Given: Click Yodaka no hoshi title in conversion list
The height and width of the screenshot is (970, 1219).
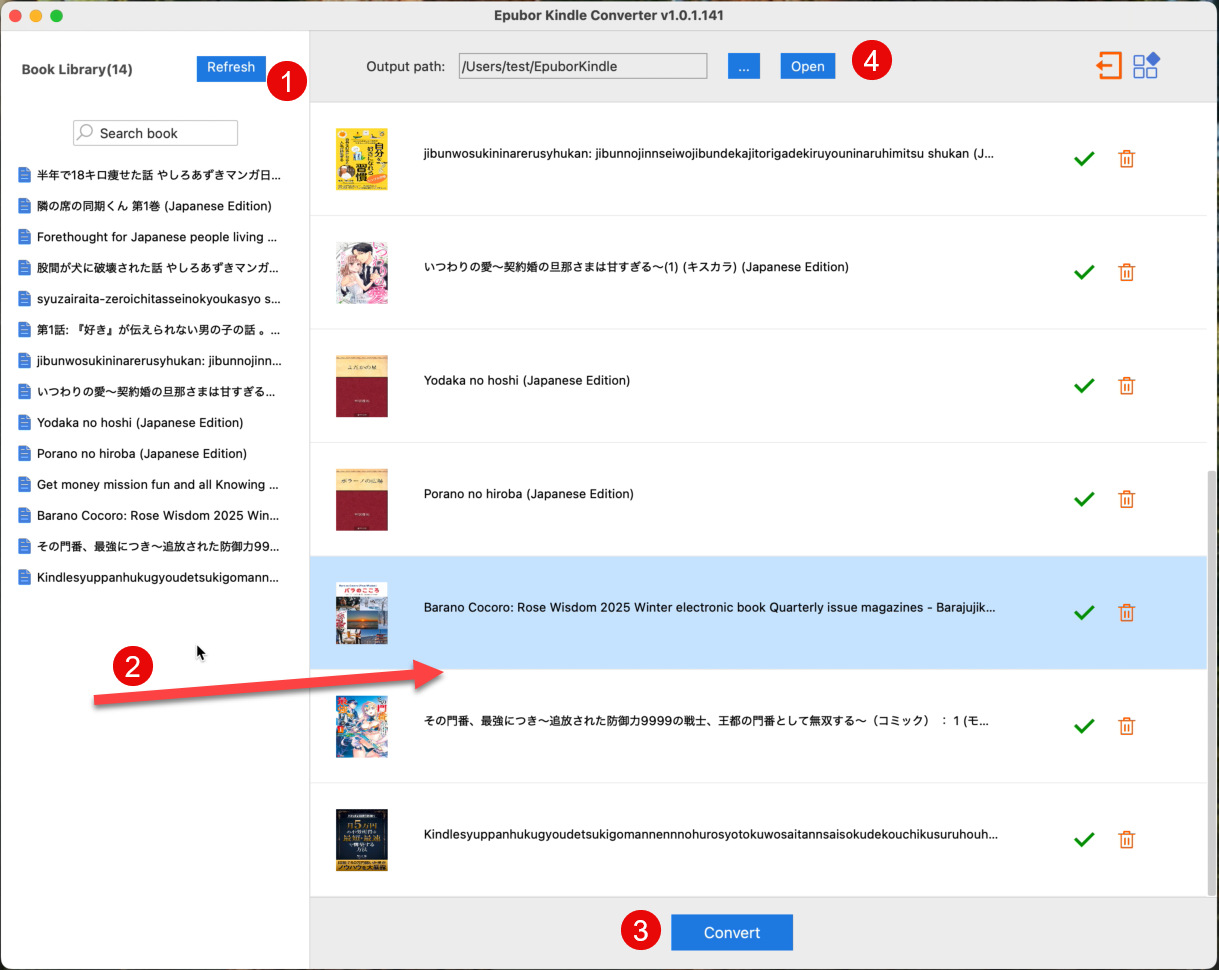Looking at the screenshot, I should [x=527, y=381].
